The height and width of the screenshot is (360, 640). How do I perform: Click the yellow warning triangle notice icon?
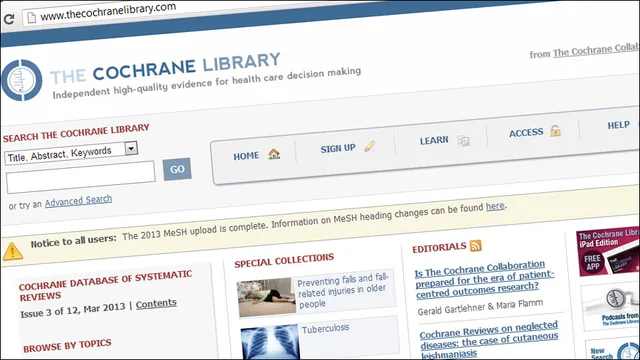click(x=13, y=251)
